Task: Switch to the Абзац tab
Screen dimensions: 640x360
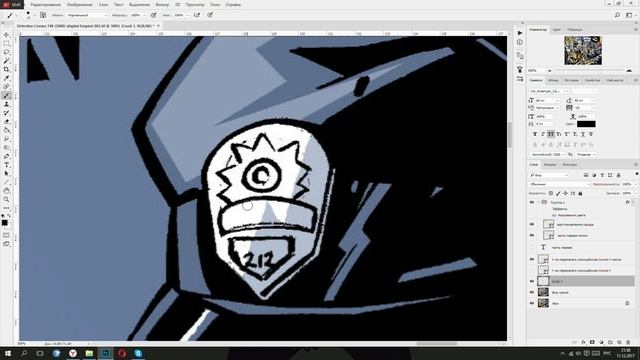Action: 553,80
